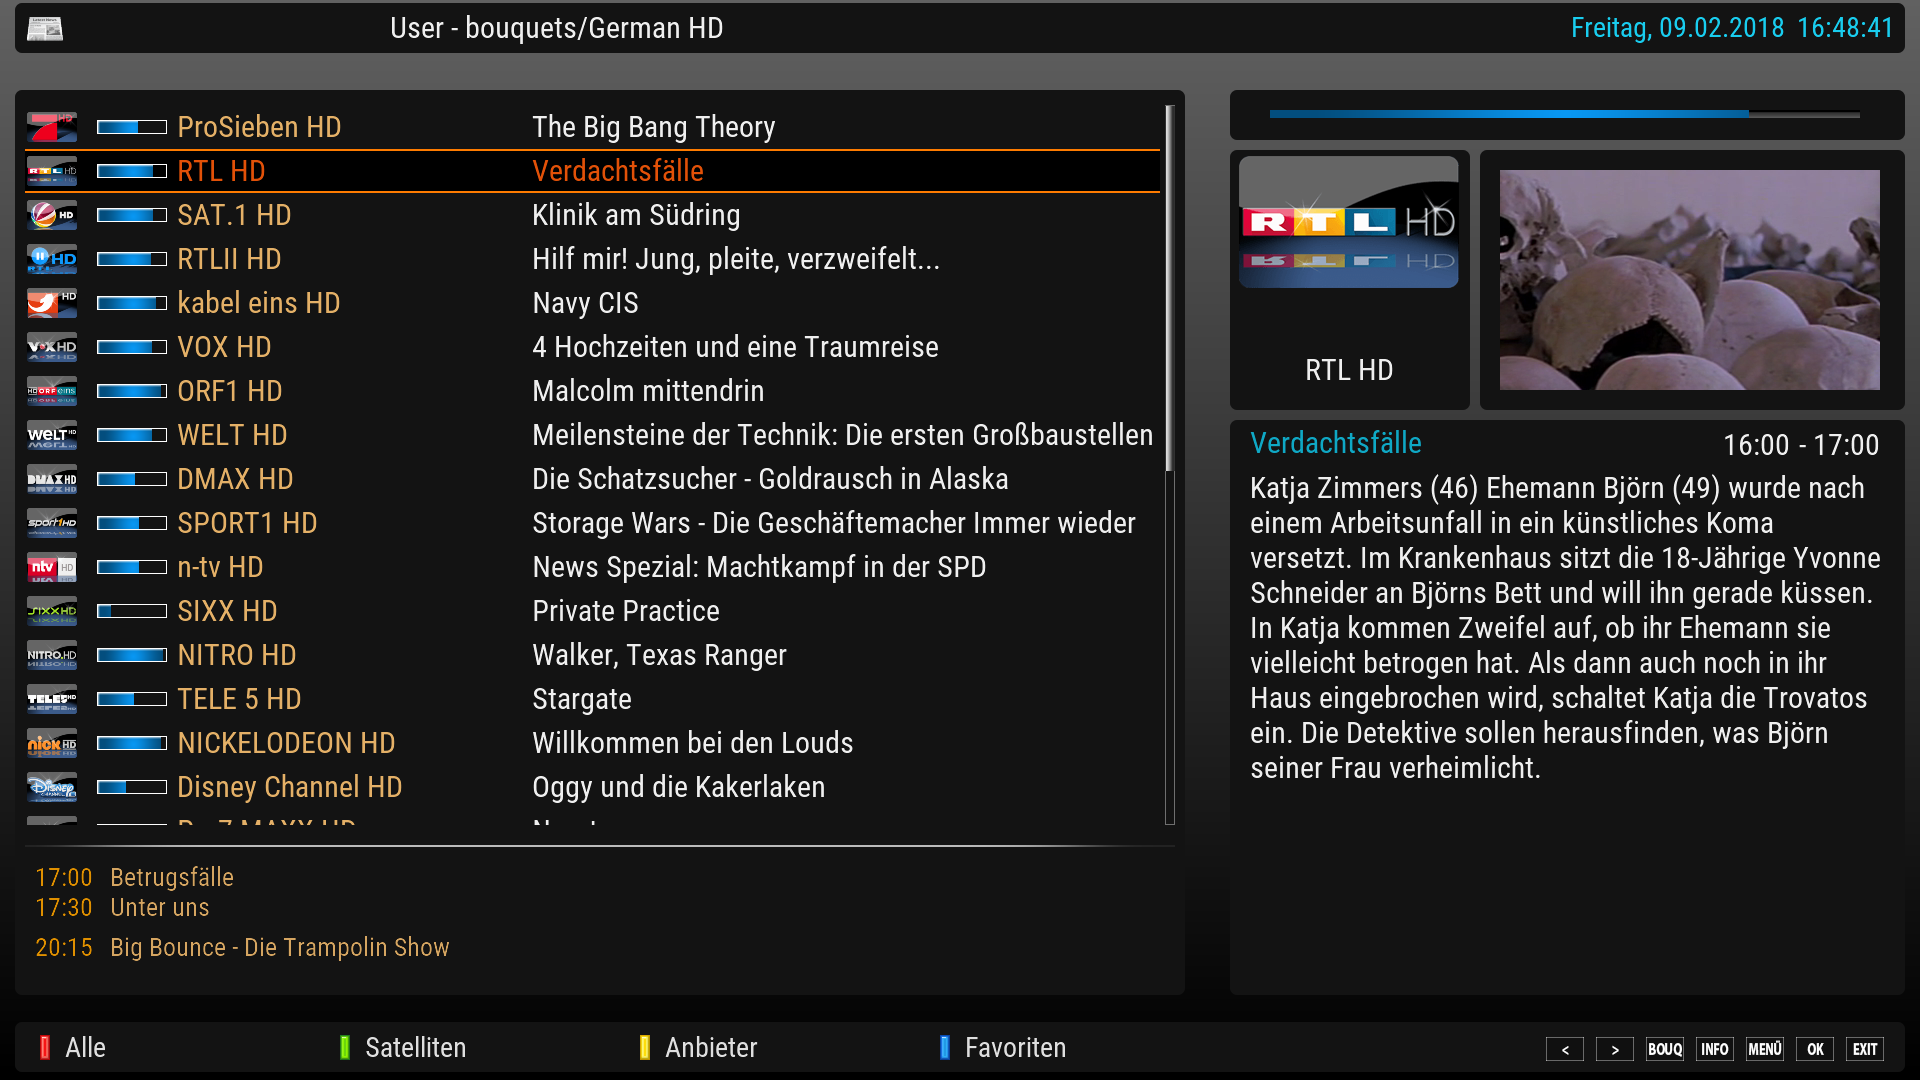The image size is (1920, 1080).
Task: Click the newspaper icon in title bar
Action: [45, 28]
